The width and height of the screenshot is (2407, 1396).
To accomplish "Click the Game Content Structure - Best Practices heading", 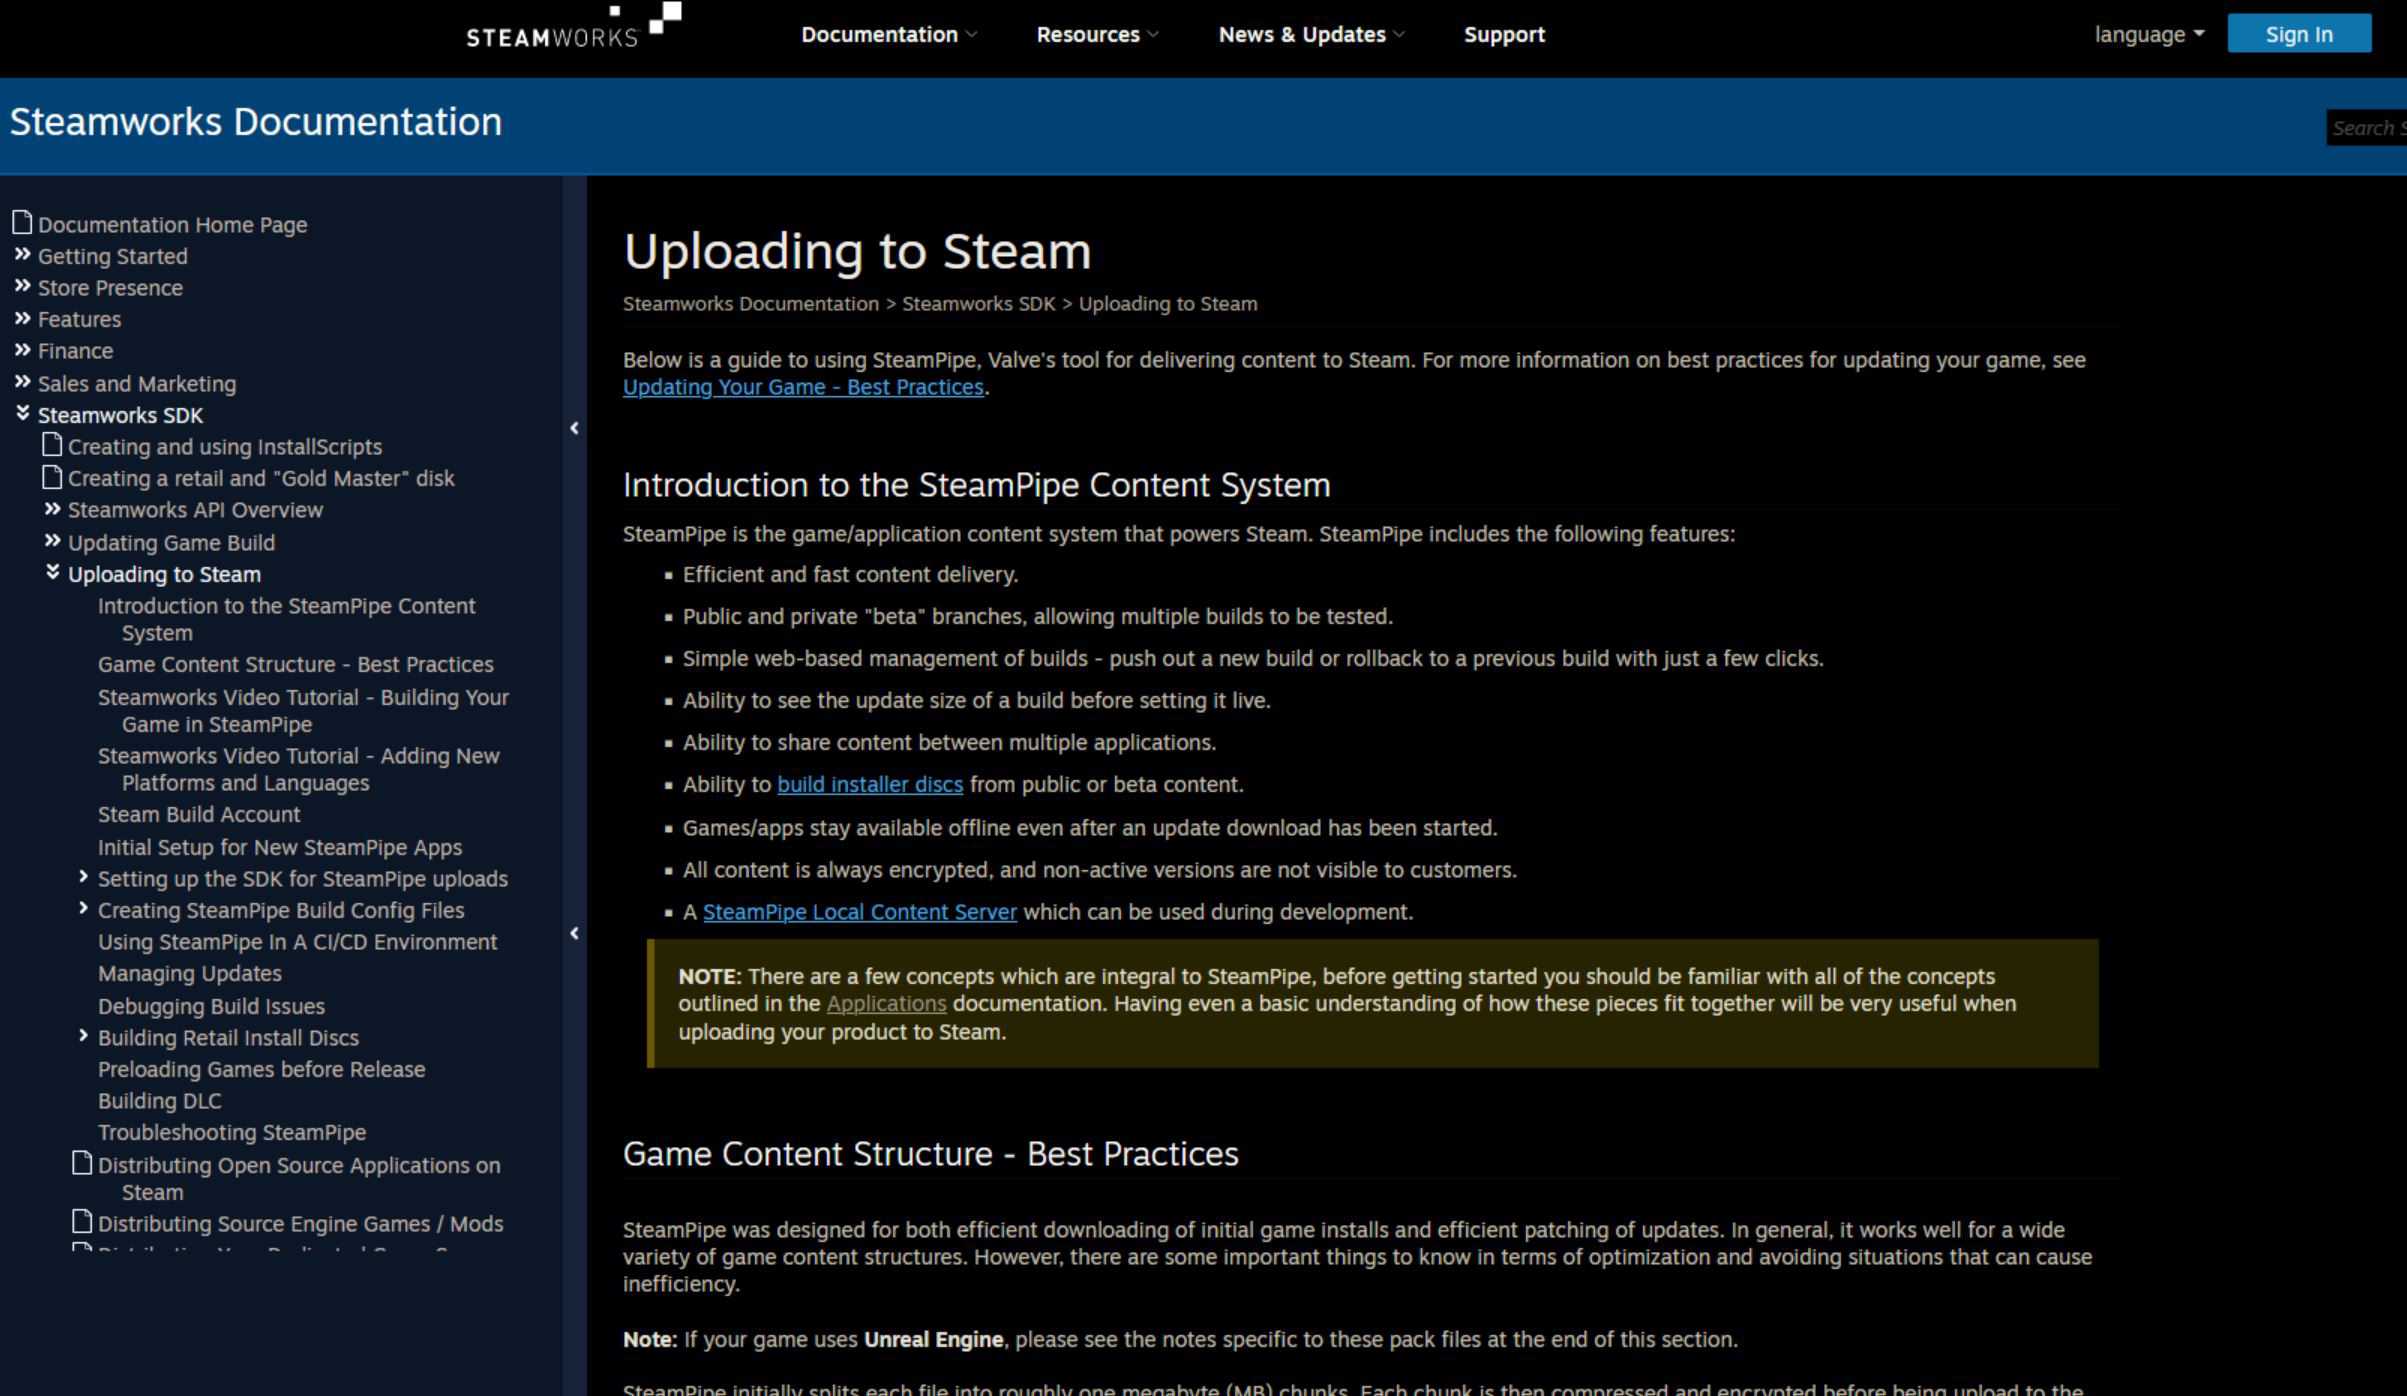I will [930, 1154].
